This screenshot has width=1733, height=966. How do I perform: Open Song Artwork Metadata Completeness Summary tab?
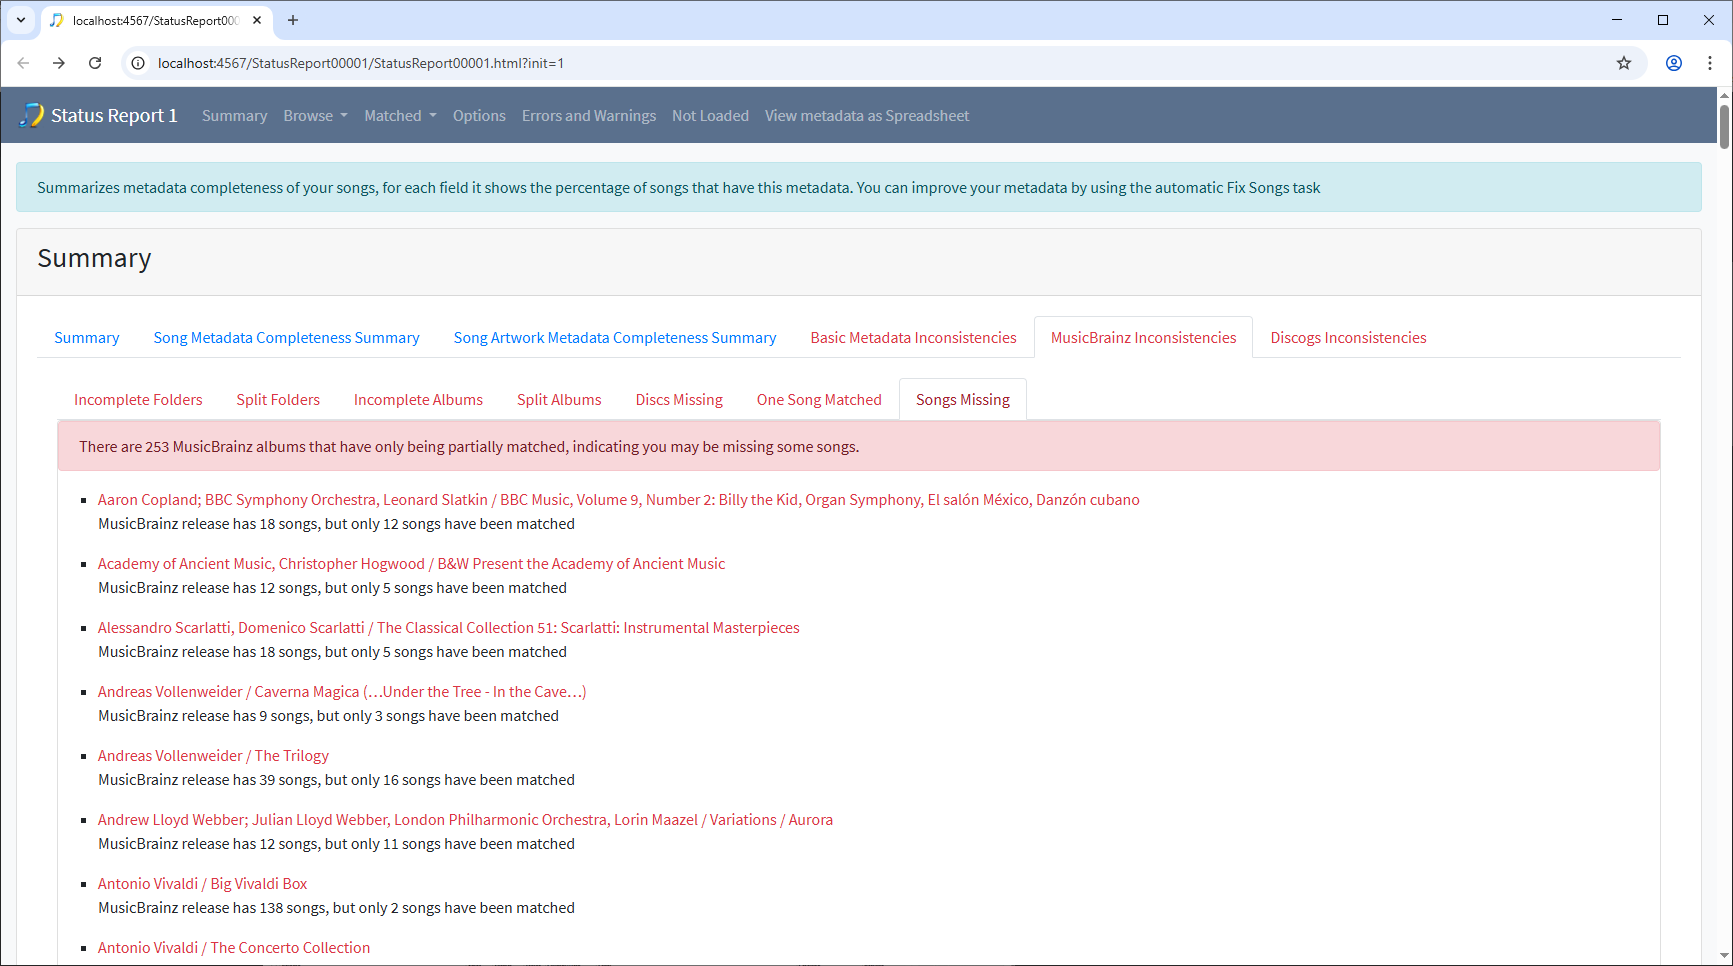(615, 338)
